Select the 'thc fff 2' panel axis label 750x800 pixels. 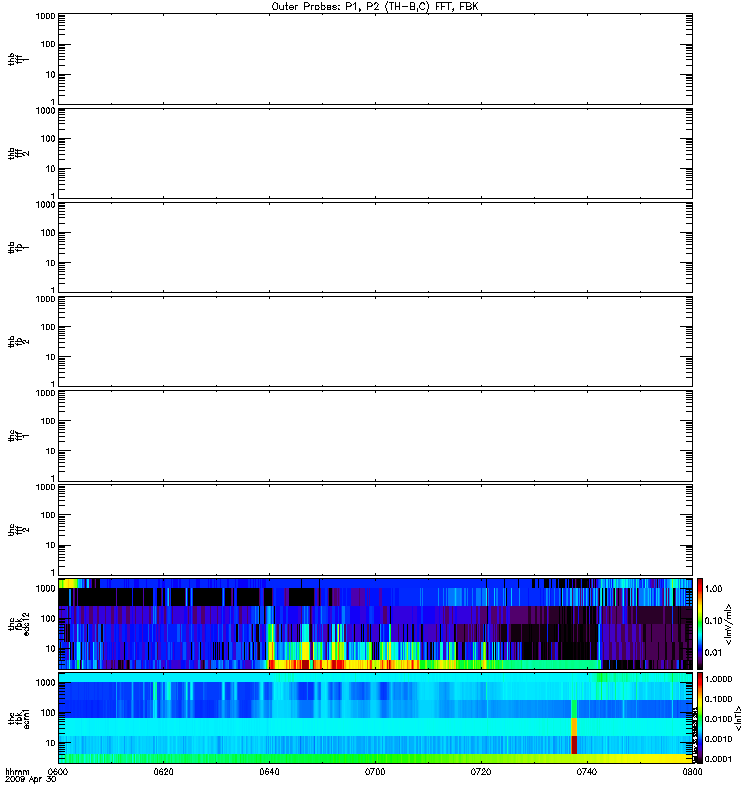pos(18,530)
